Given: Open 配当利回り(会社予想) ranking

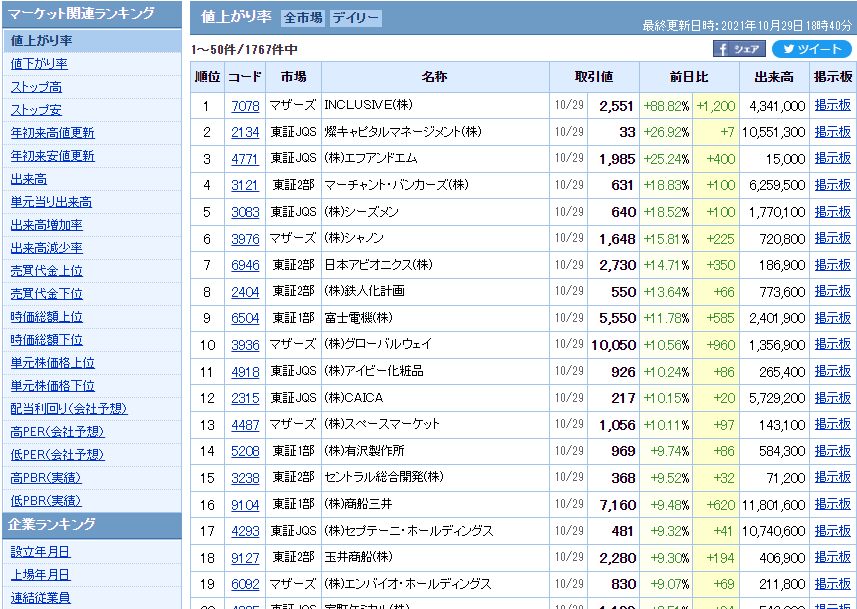Looking at the screenshot, I should click(69, 408).
